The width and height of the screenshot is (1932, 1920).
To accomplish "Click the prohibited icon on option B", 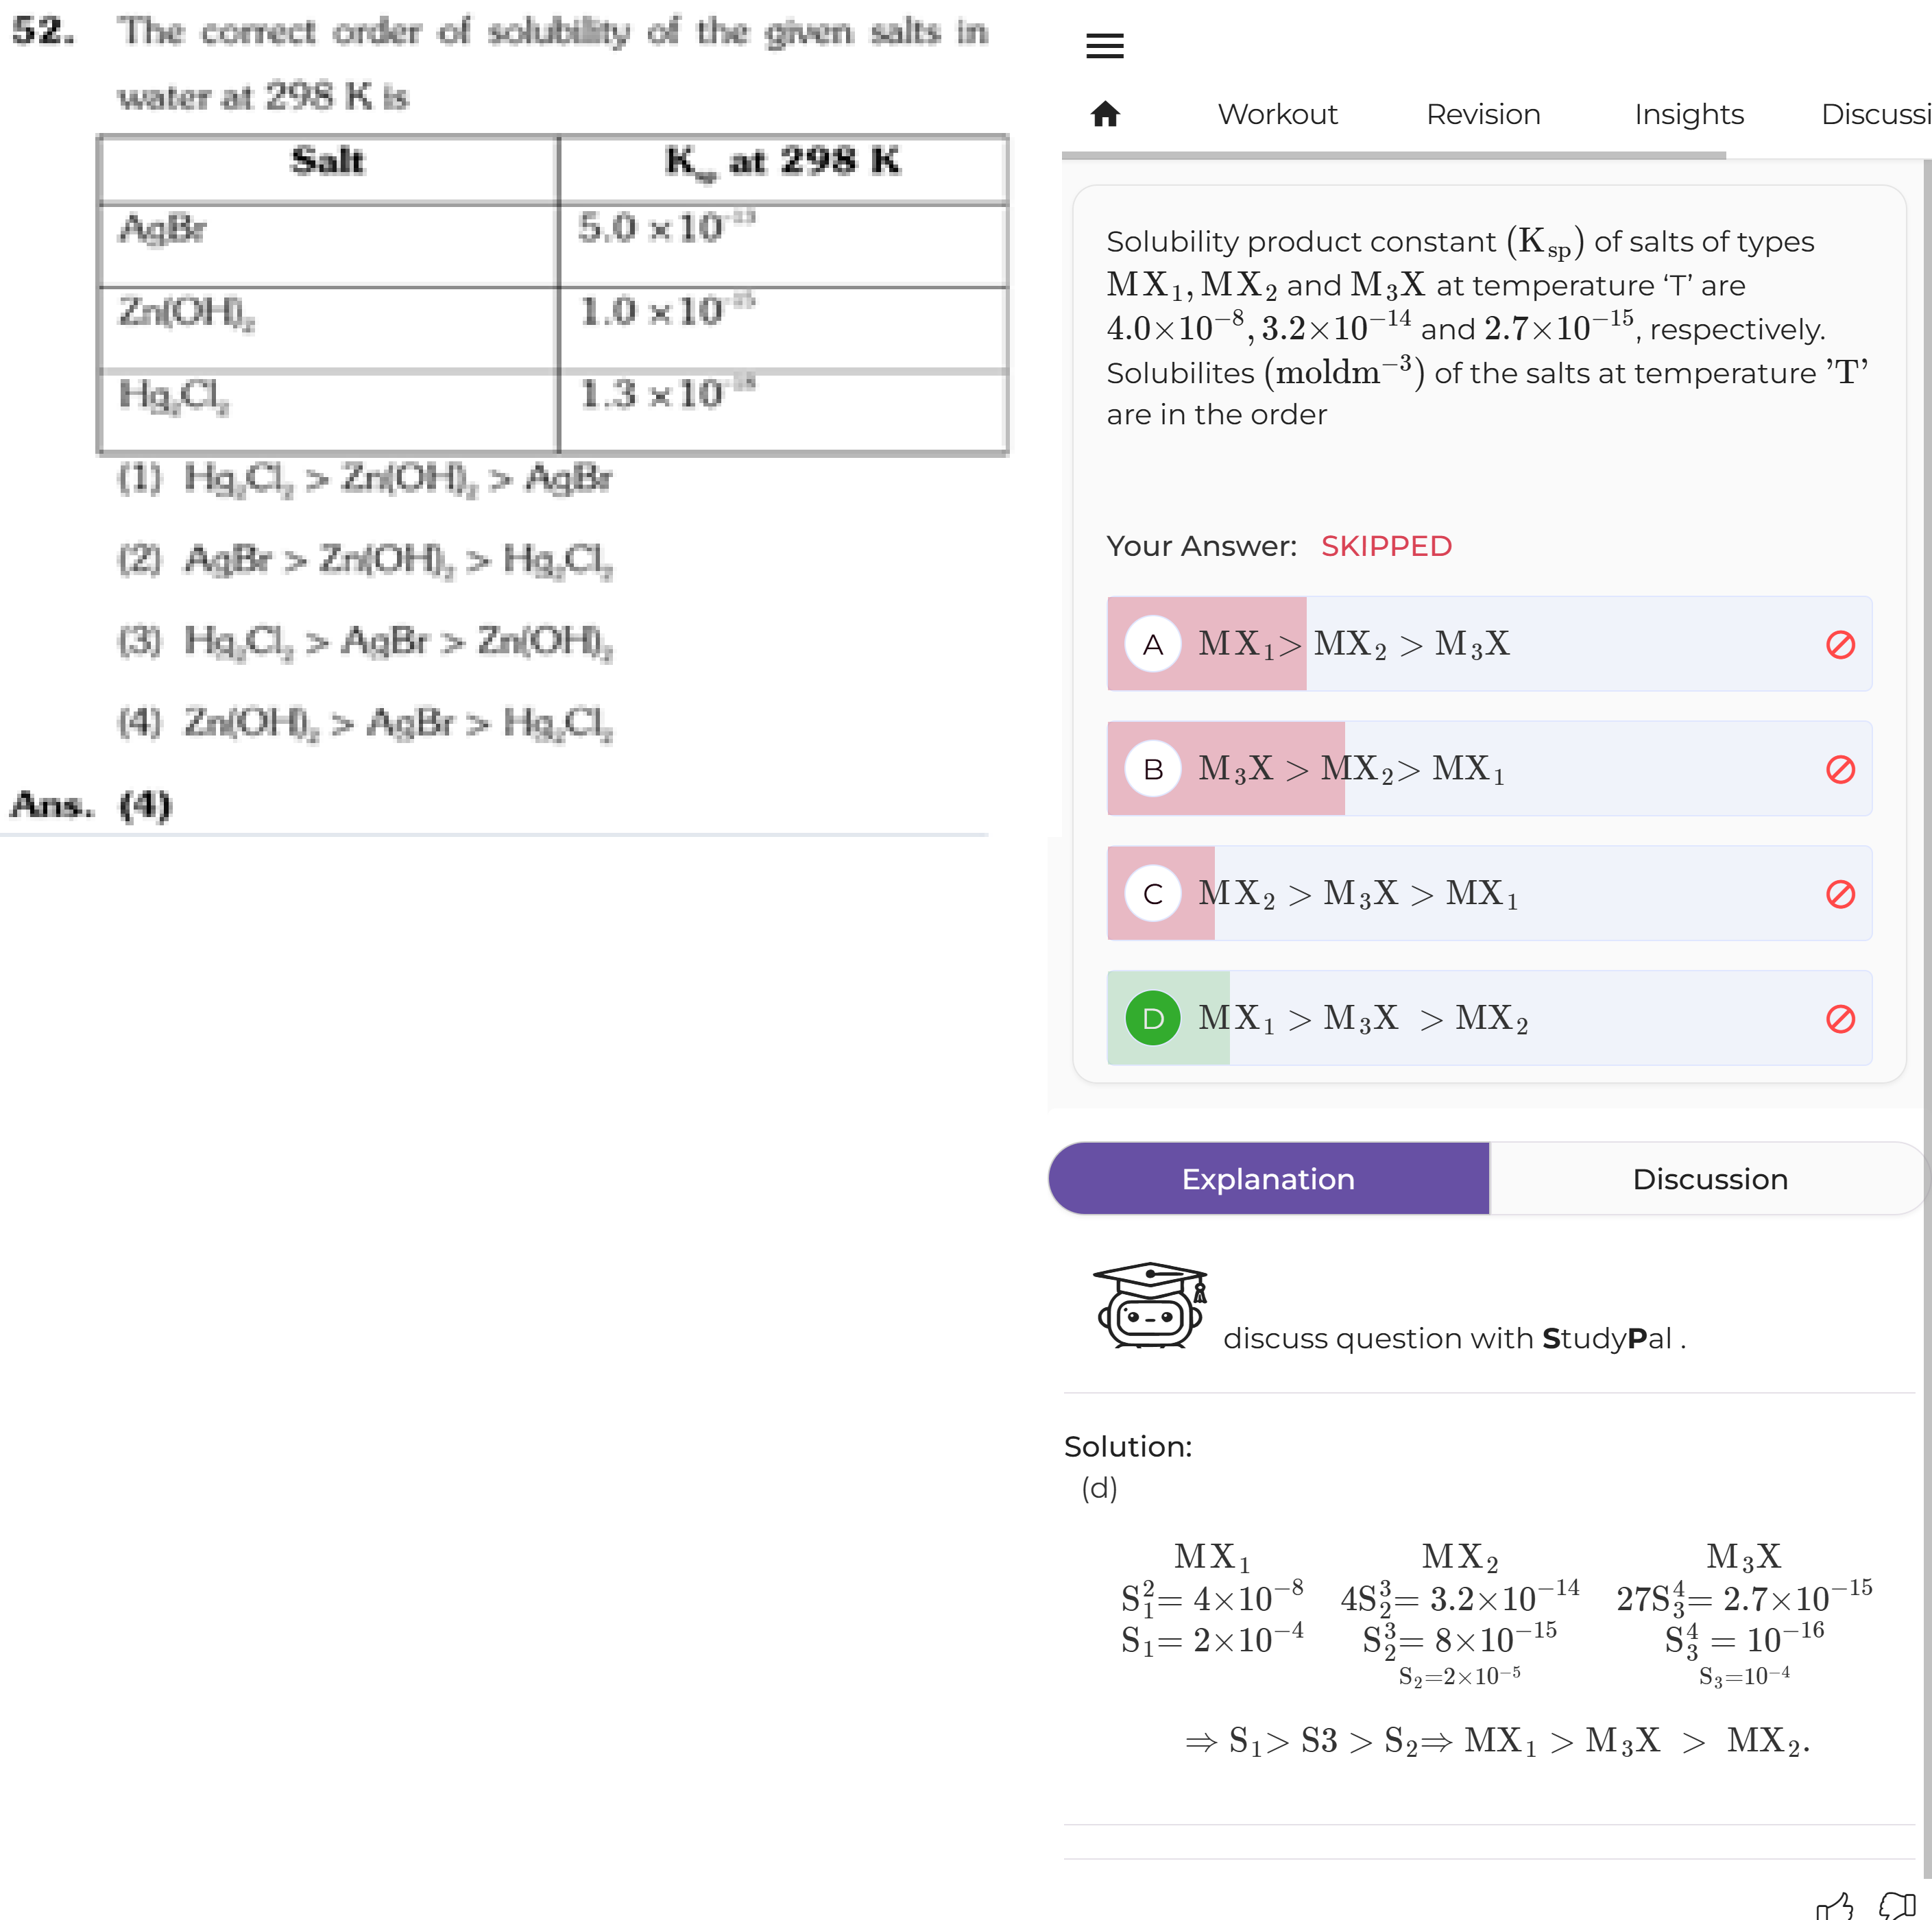I will tap(1840, 769).
